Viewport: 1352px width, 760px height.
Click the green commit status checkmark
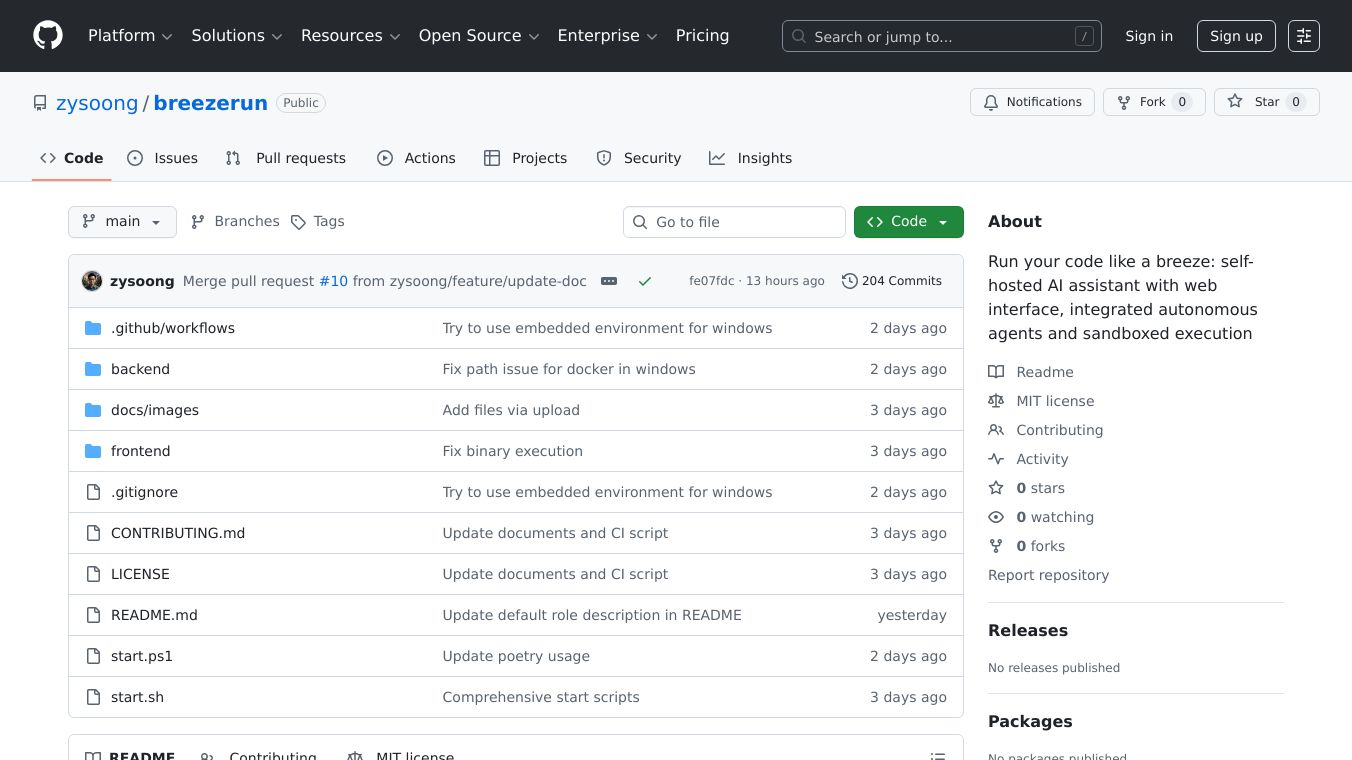point(645,281)
